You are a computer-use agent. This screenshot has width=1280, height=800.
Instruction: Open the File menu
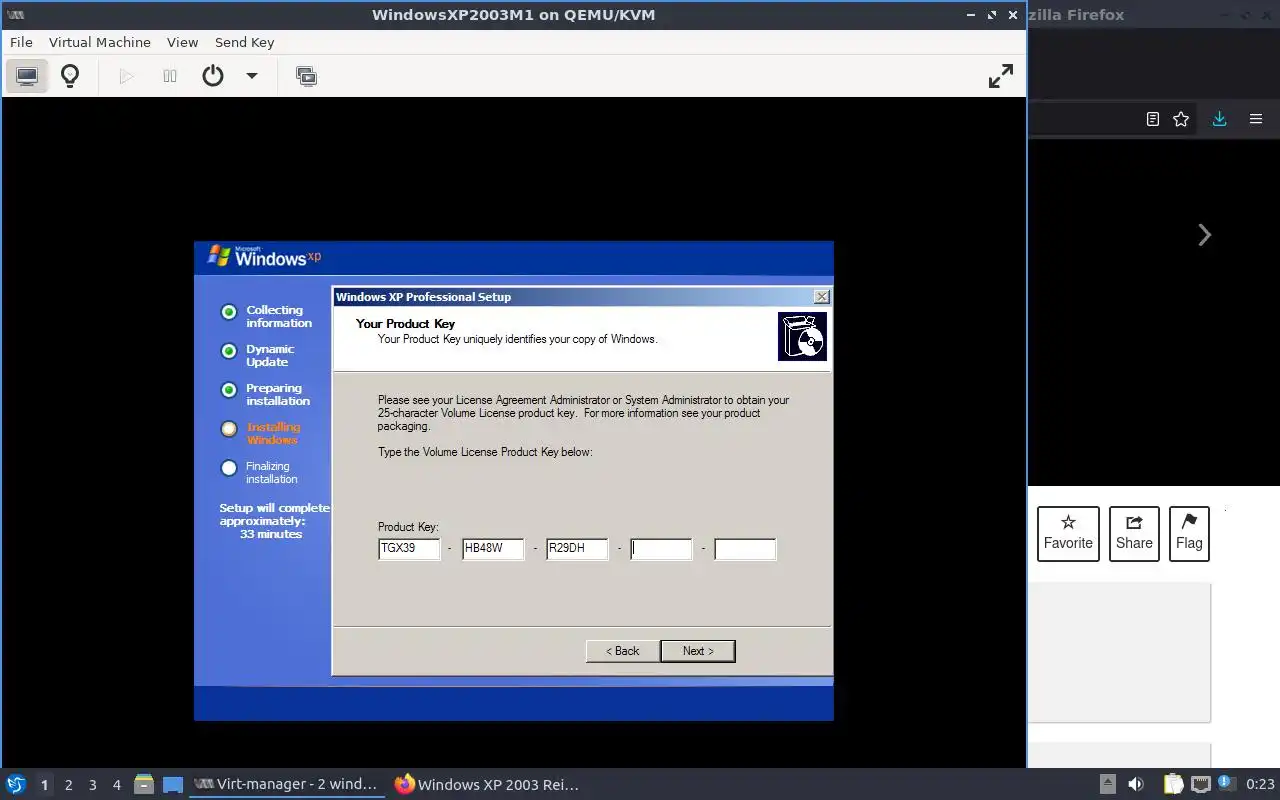coord(21,42)
